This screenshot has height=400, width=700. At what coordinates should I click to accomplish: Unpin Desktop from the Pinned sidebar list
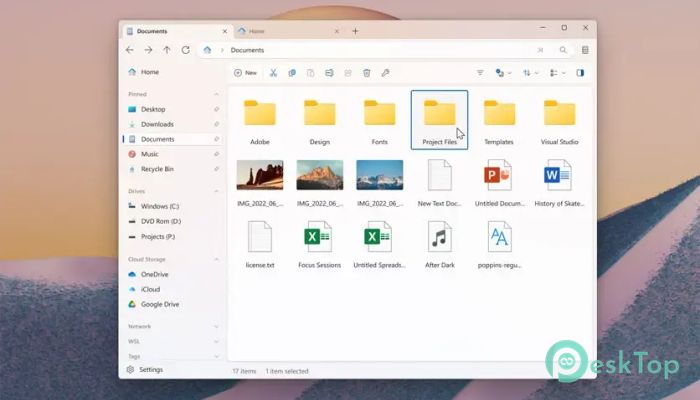217,109
